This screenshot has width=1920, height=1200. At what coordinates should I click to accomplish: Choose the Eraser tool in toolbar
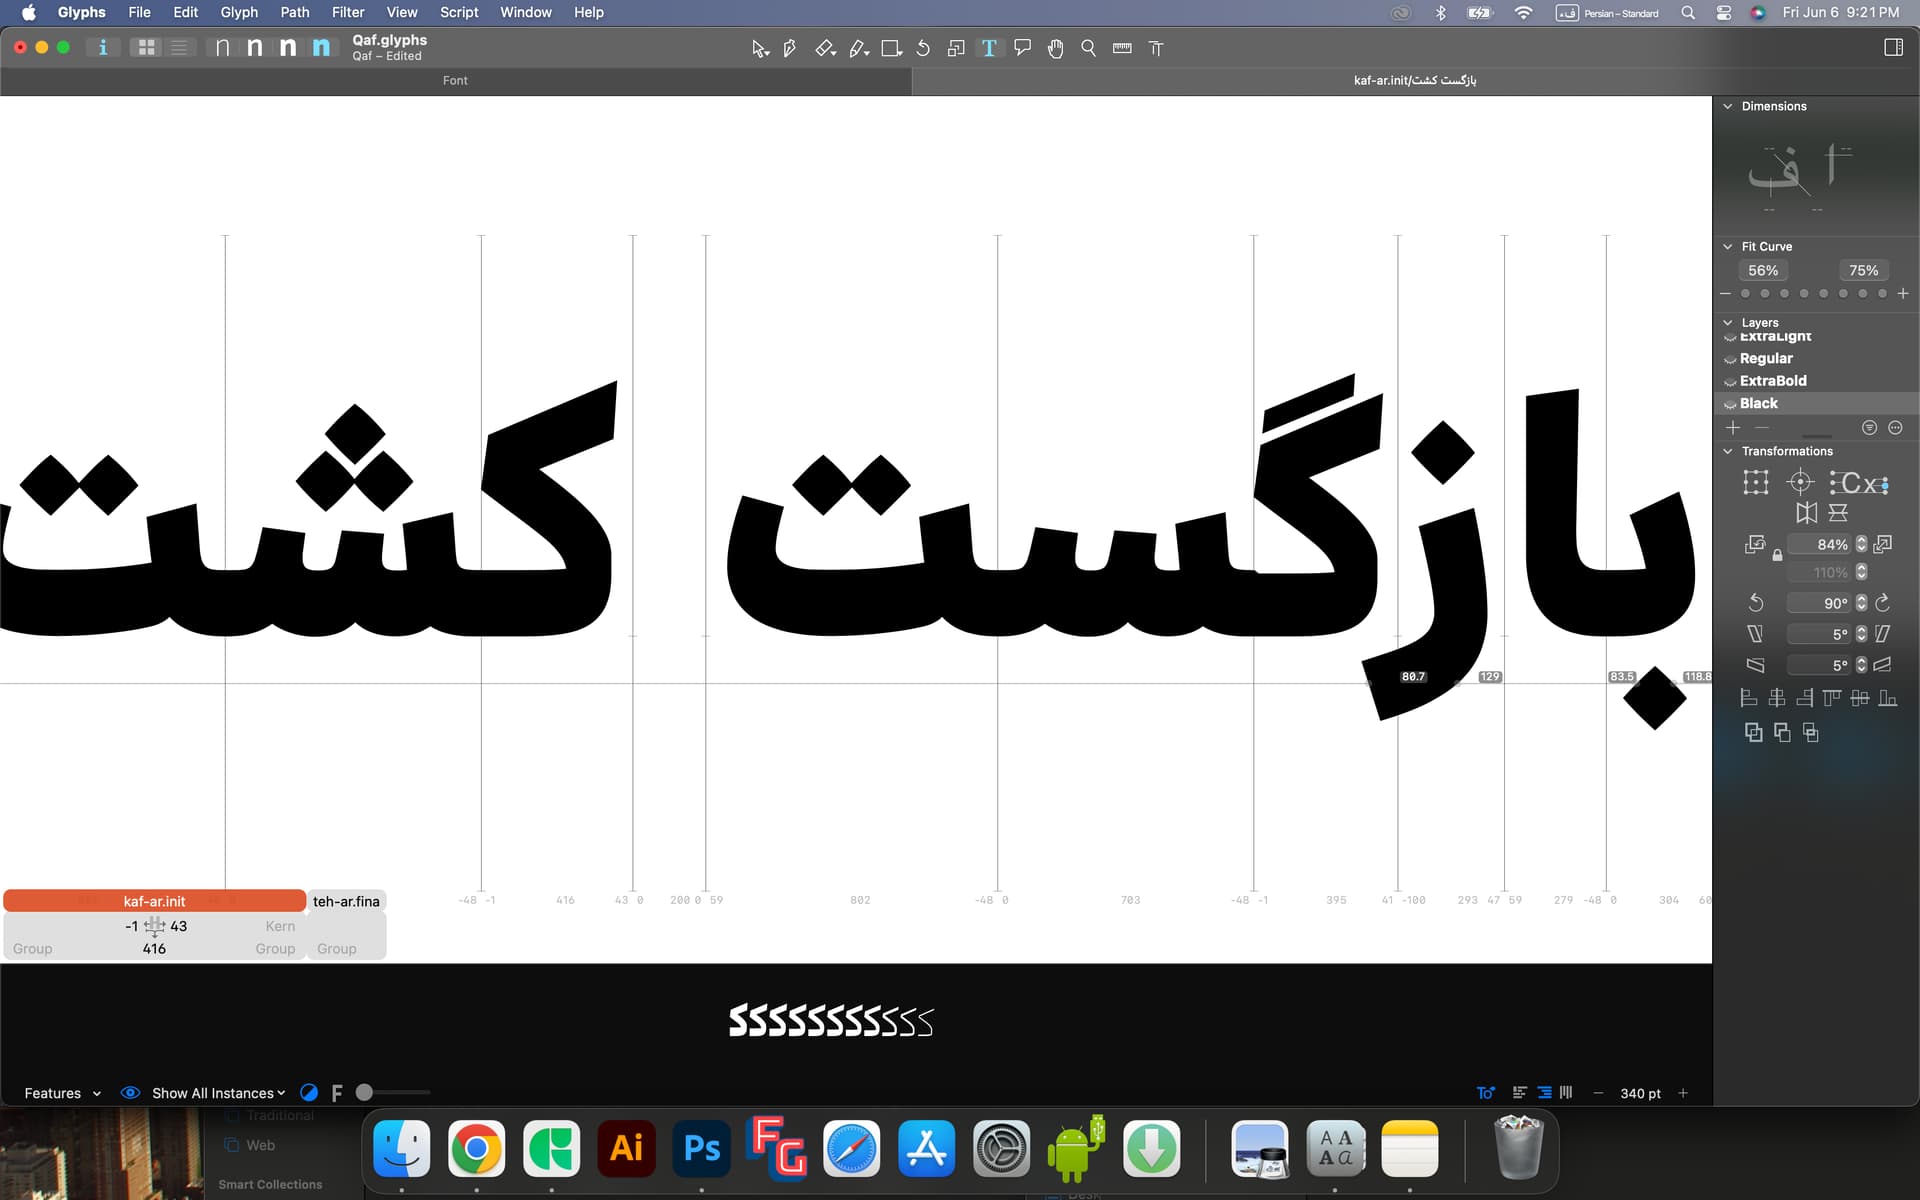[x=823, y=48]
